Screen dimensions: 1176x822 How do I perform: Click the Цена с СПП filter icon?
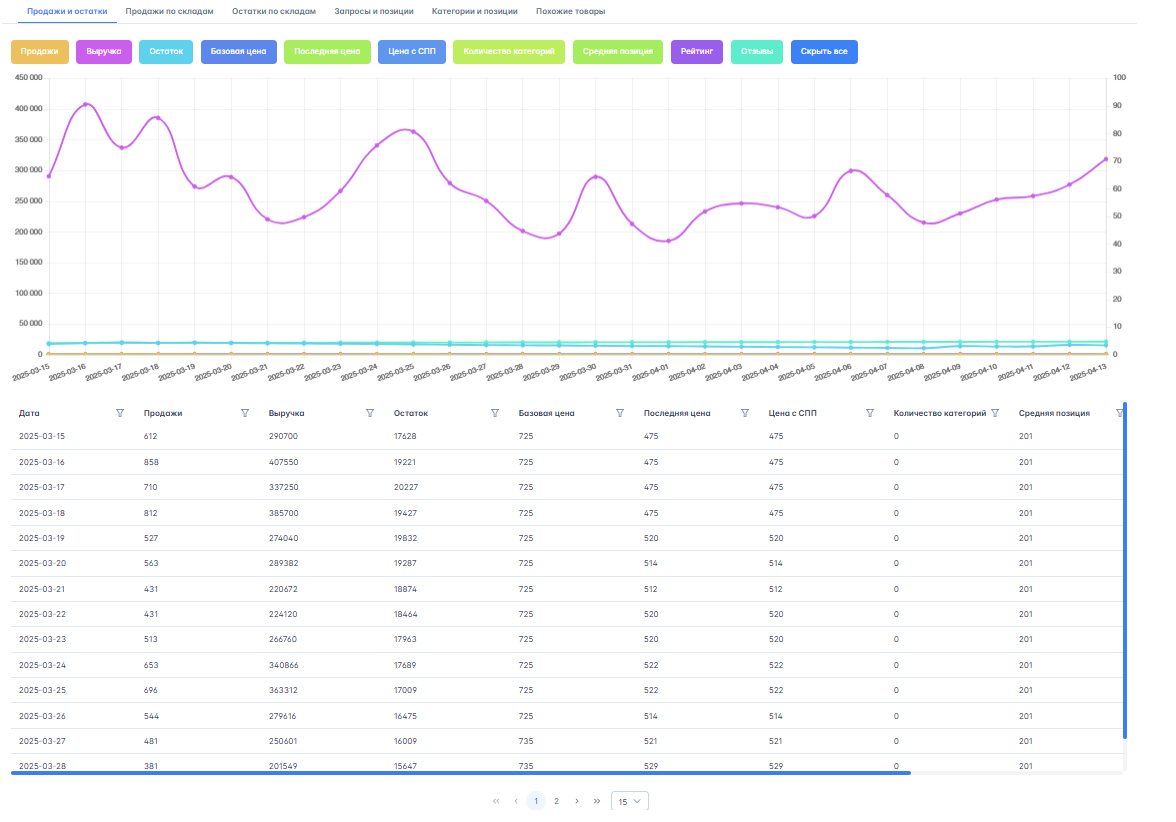pos(870,413)
